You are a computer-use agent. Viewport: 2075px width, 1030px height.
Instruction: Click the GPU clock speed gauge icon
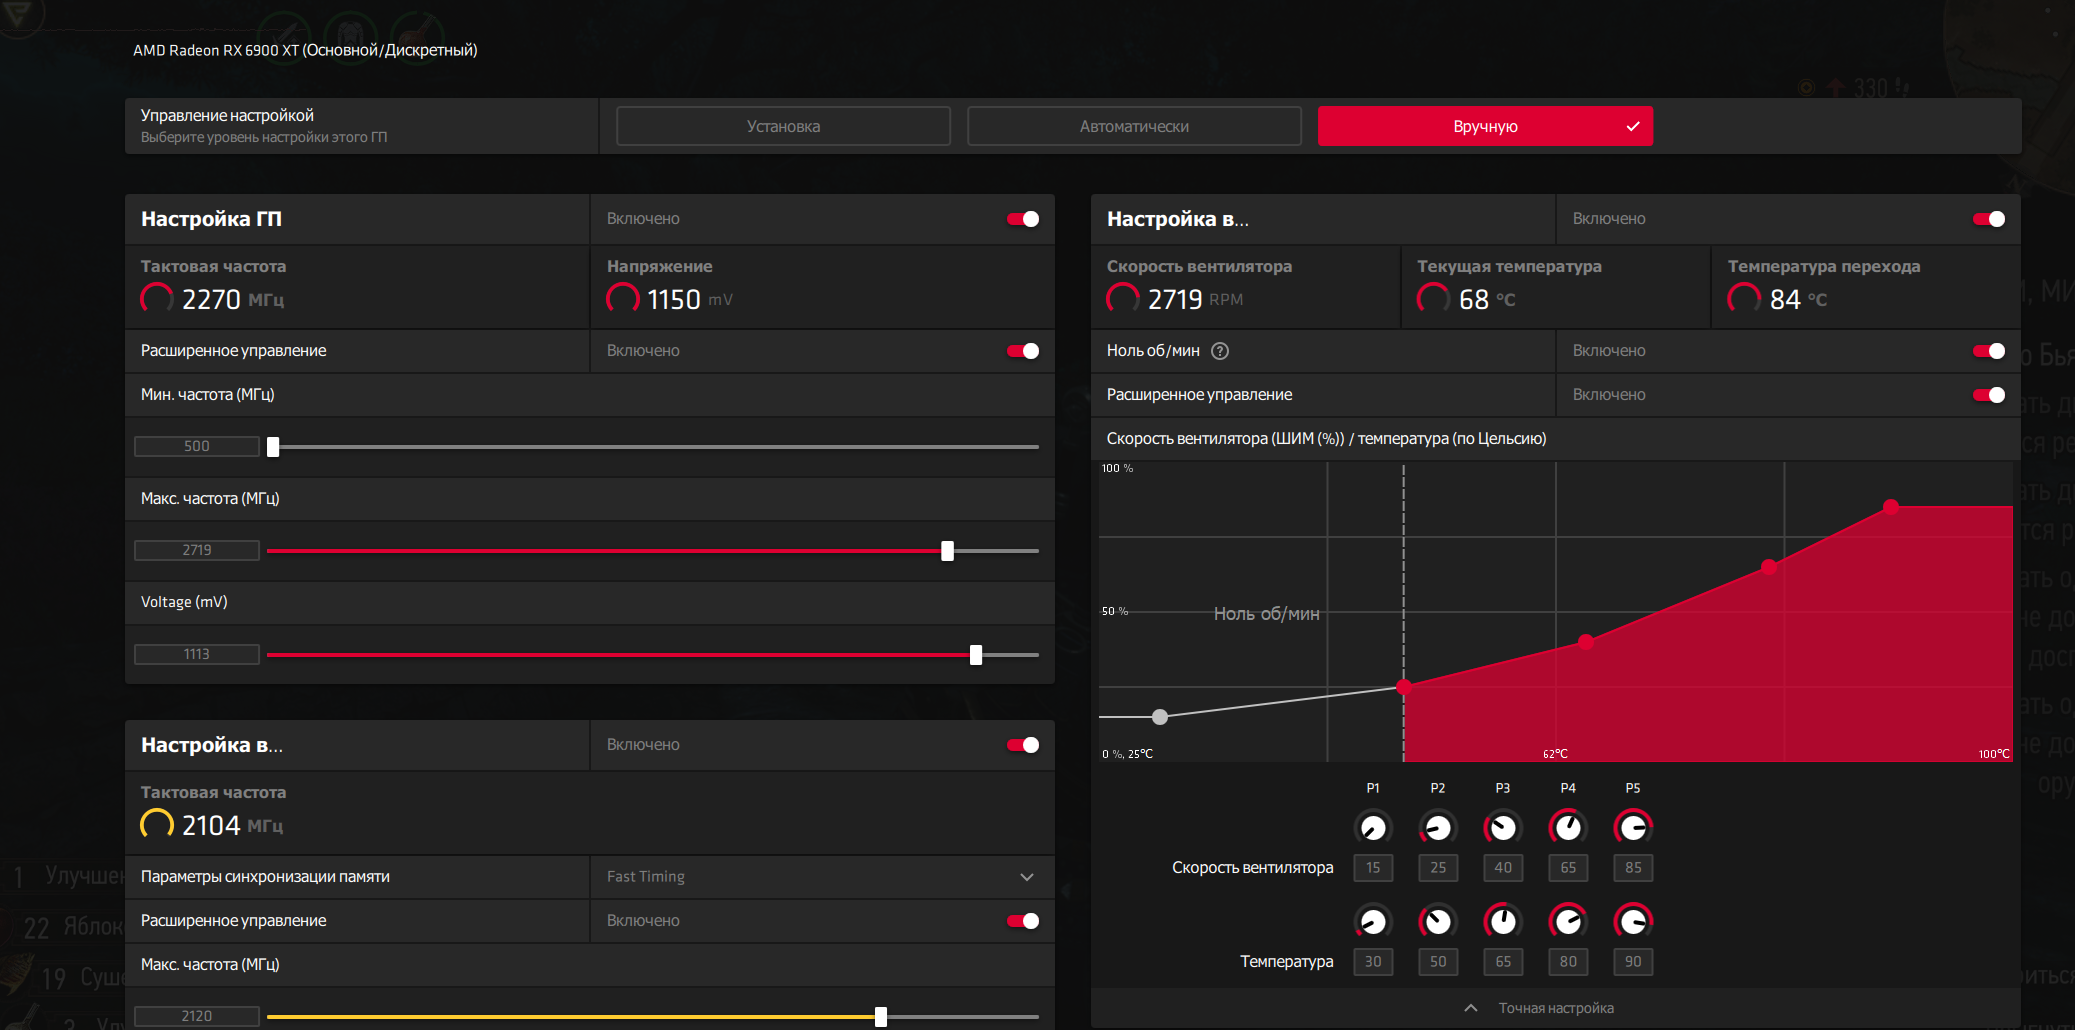157,298
